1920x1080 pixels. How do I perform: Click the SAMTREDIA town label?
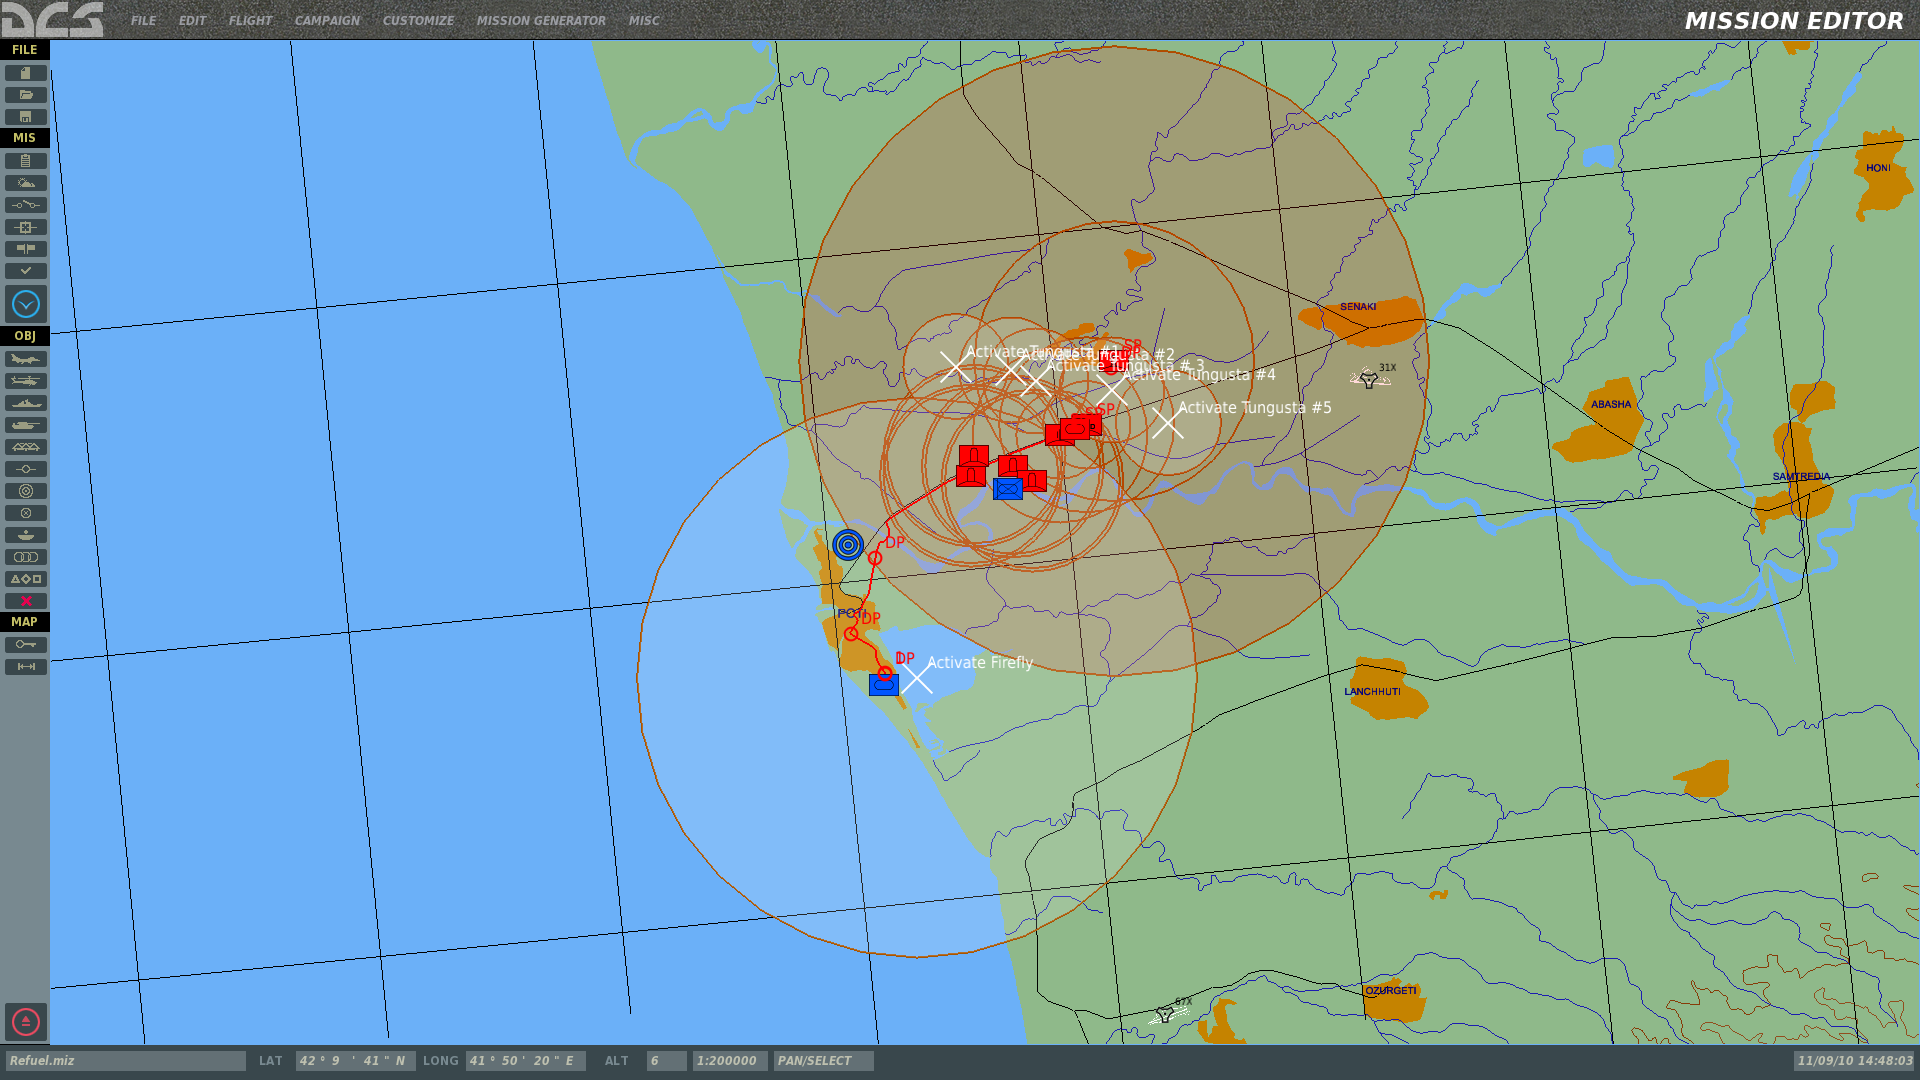click(1801, 477)
